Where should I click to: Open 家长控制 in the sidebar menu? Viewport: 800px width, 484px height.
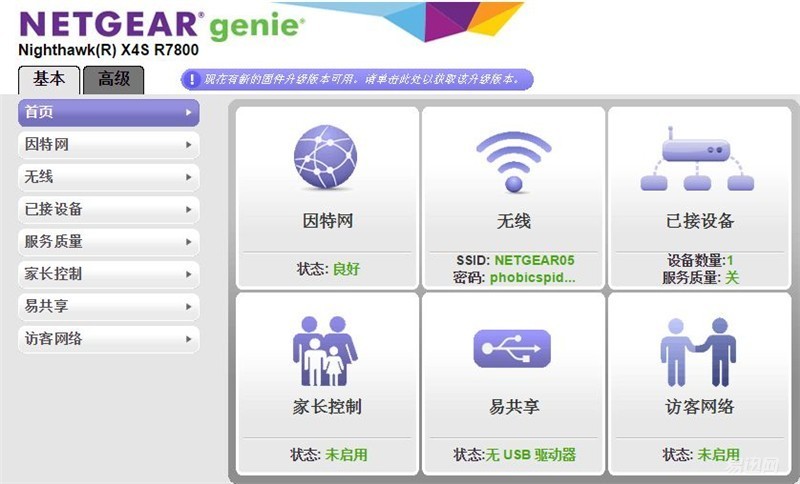[x=109, y=274]
